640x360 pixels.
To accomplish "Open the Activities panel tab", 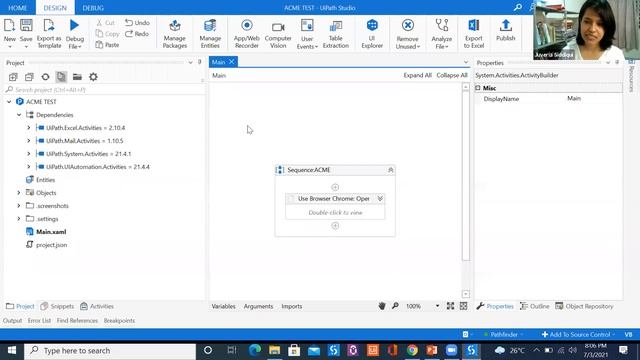I will point(97,306).
